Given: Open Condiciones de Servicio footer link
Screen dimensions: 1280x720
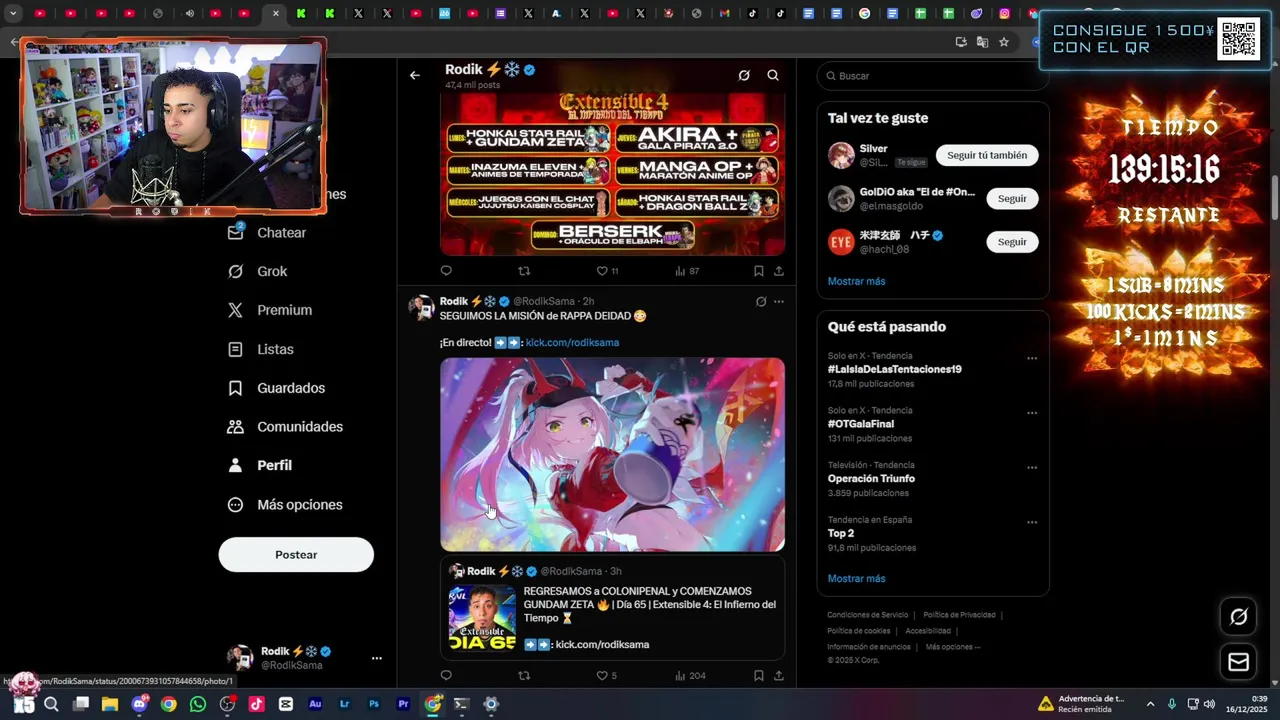Looking at the screenshot, I should [867, 615].
